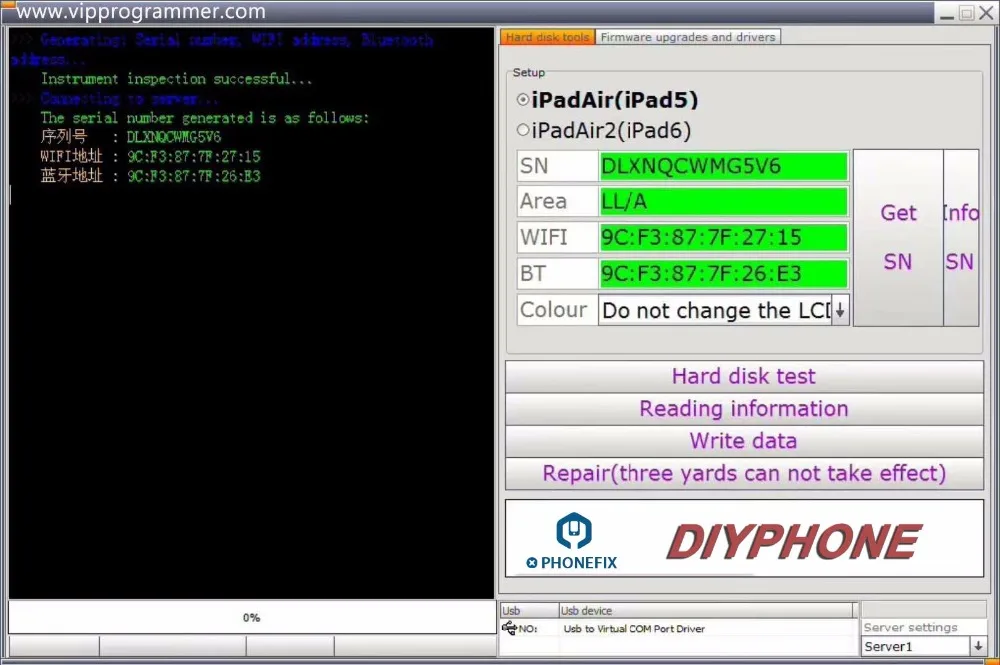Image resolution: width=1000 pixels, height=665 pixels.
Task: Click the WIFI label cell
Action: (557, 237)
